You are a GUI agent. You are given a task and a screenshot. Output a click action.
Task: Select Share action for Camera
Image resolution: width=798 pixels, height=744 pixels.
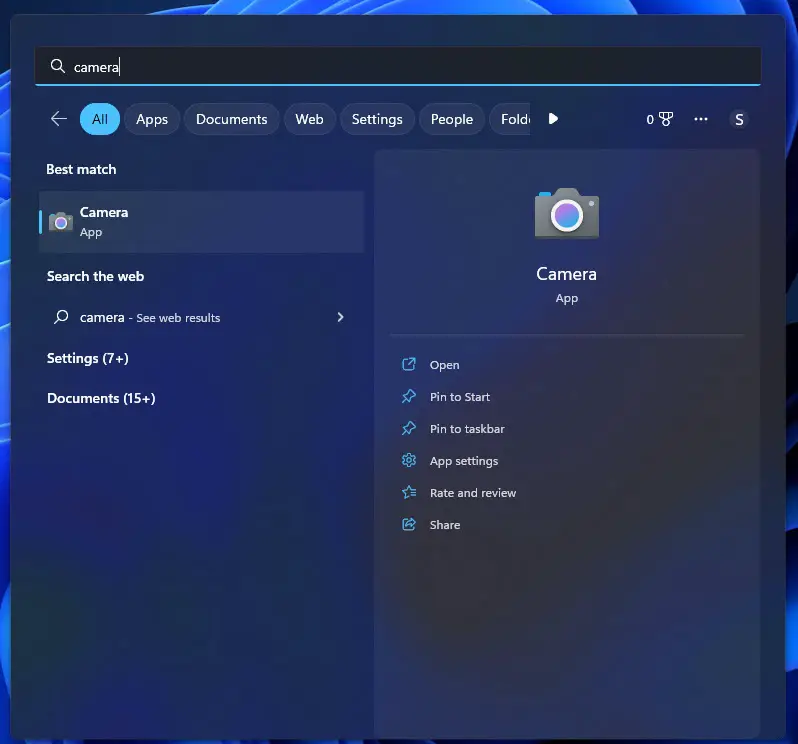[x=445, y=525]
